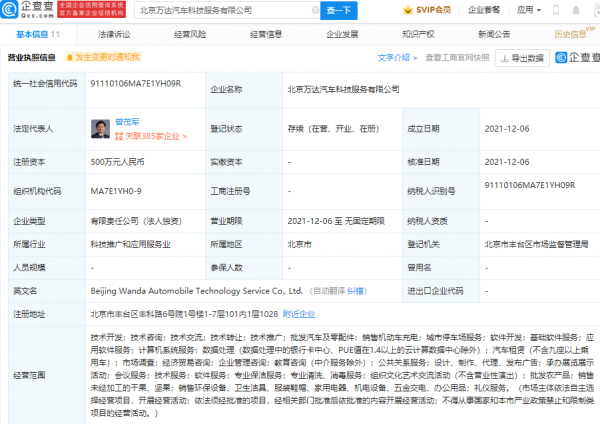
Task: Click the red 全国企业信用查询系统 badge
Action: (x=91, y=10)
